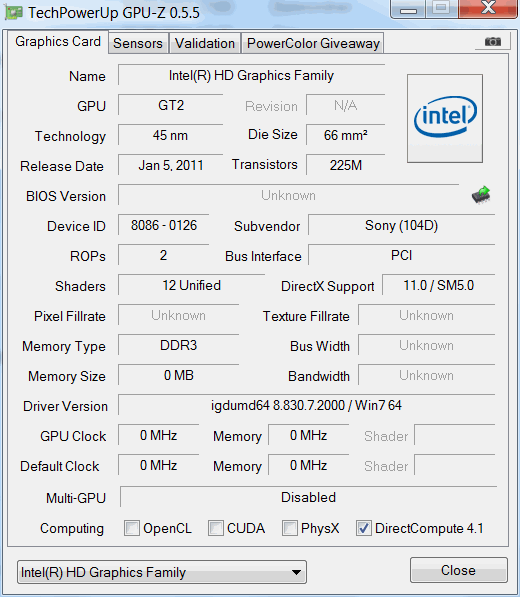
Task: Minimize the GPU-Z window
Action: [408, 9]
